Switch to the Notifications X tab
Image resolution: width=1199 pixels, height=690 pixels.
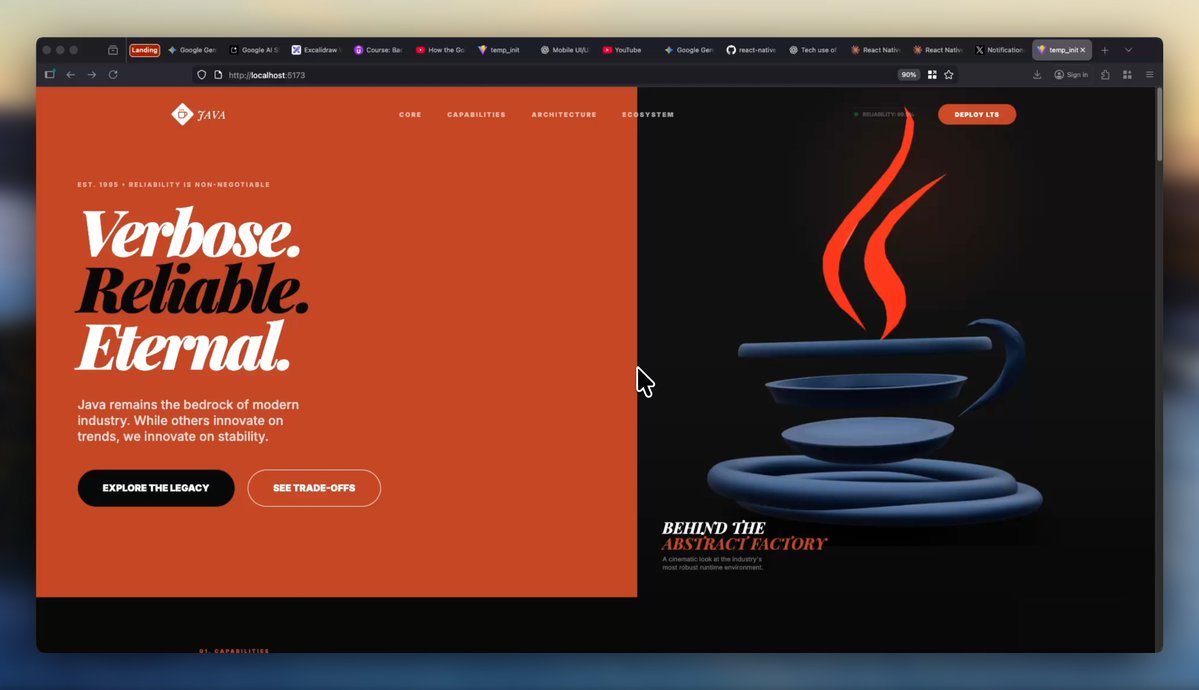coord(999,50)
